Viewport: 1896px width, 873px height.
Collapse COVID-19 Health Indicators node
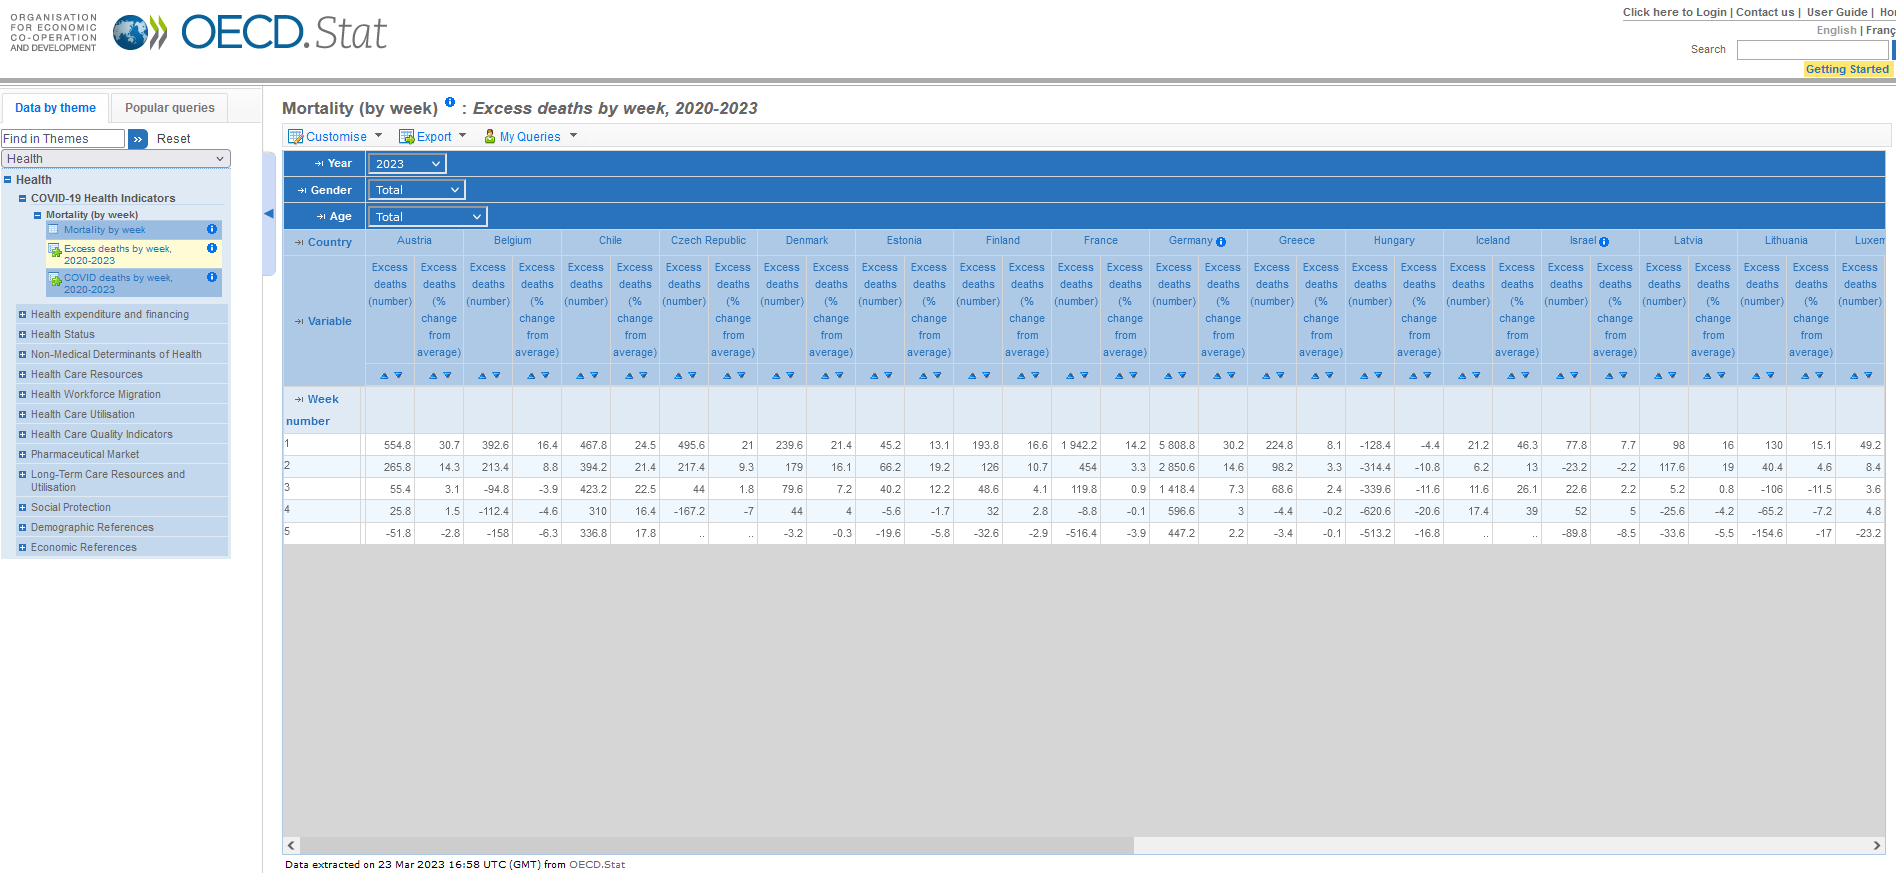pos(23,199)
